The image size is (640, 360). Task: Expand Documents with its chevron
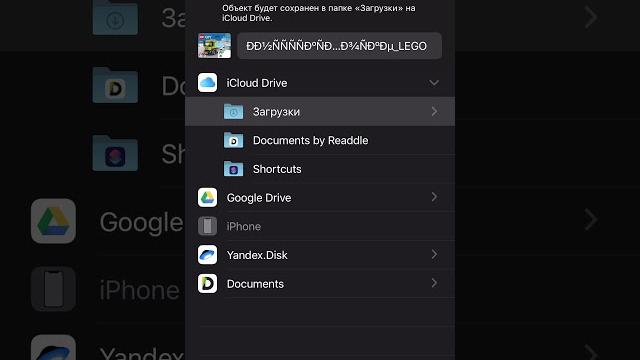pos(434,283)
